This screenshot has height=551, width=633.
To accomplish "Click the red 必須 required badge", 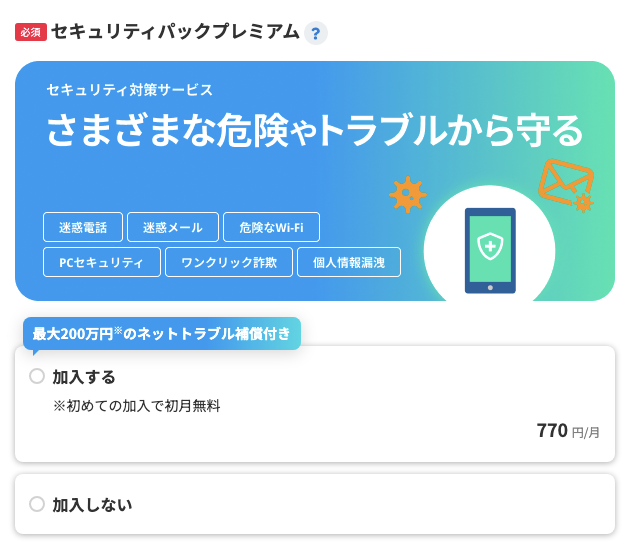I will (x=31, y=32).
